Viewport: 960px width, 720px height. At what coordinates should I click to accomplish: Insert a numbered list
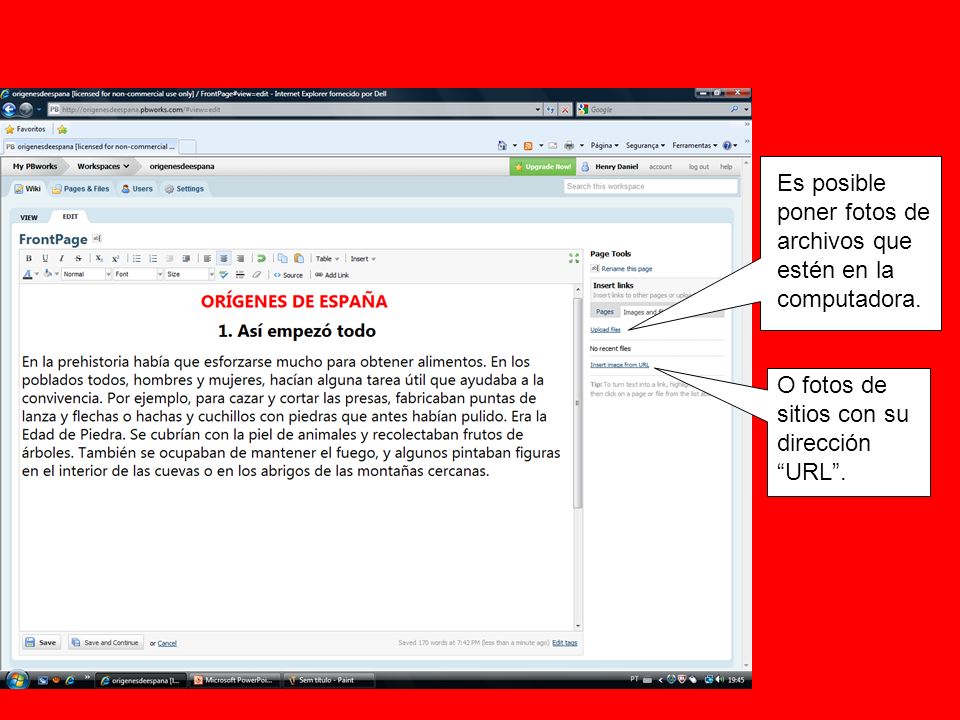coord(153,258)
